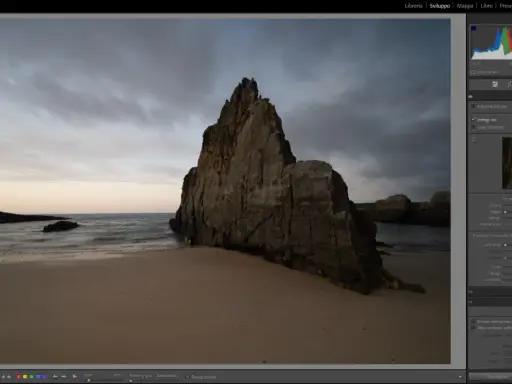Apply the blue color label
Screen dimensions: 512x384
tap(38, 377)
